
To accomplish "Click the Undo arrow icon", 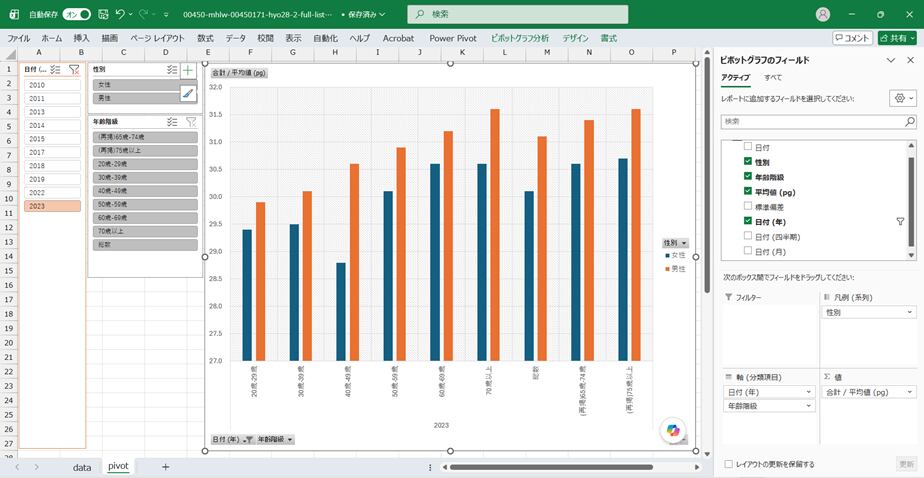I will (120, 14).
